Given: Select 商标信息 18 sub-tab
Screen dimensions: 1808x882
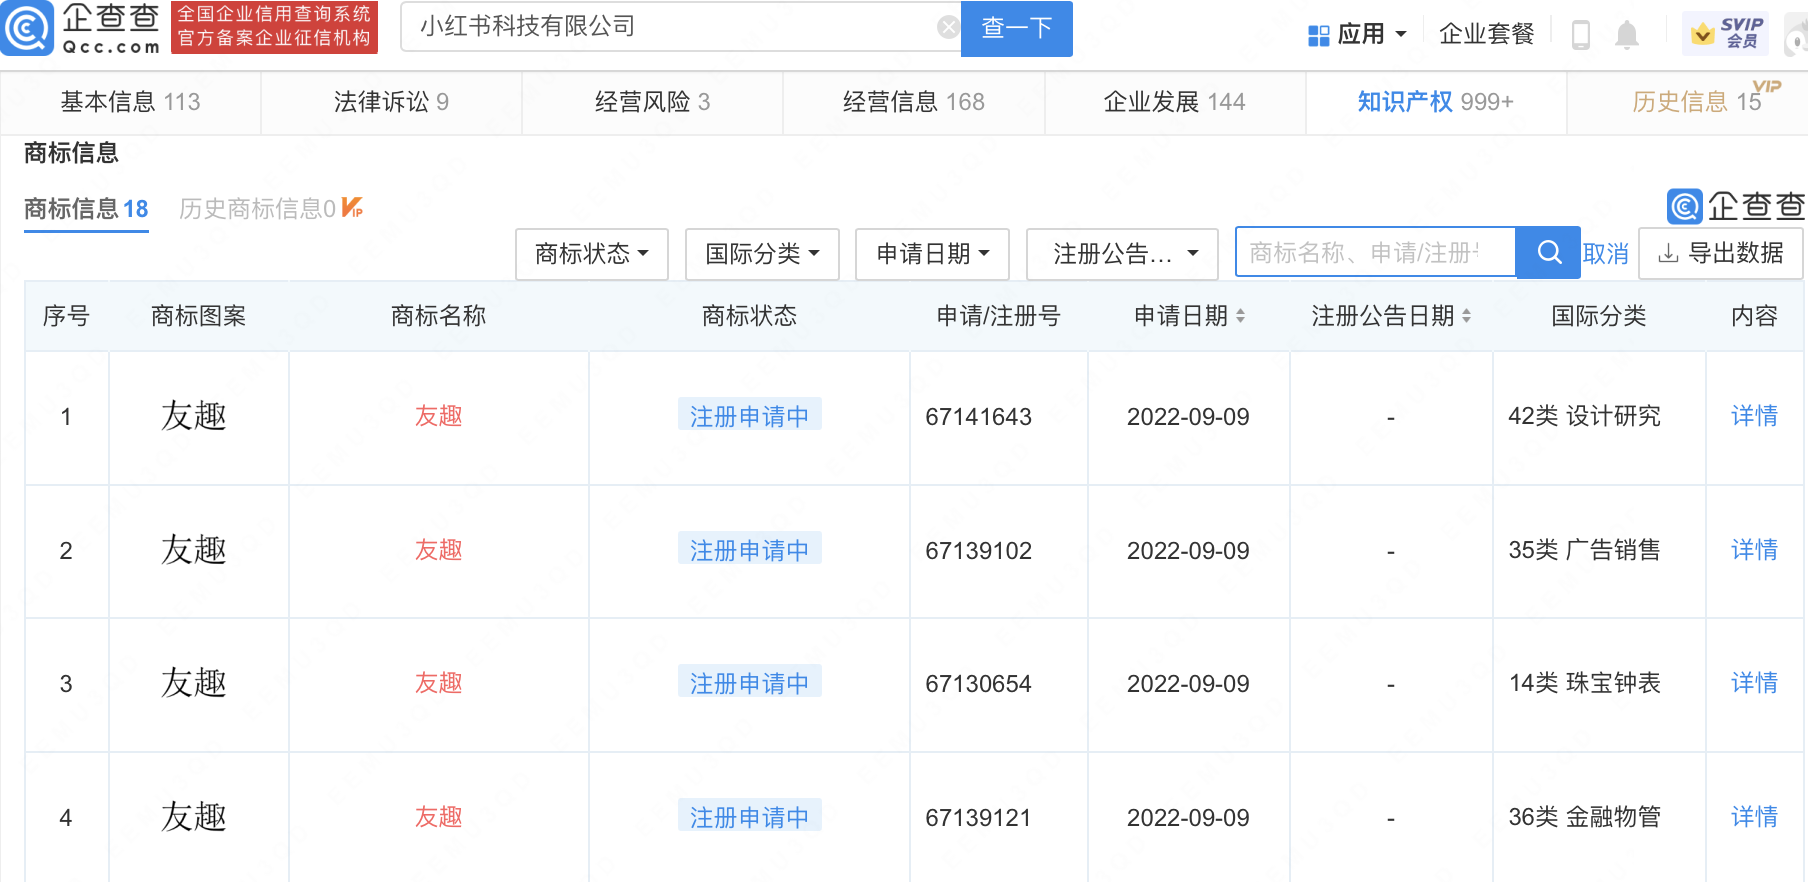Looking at the screenshot, I should pos(86,209).
